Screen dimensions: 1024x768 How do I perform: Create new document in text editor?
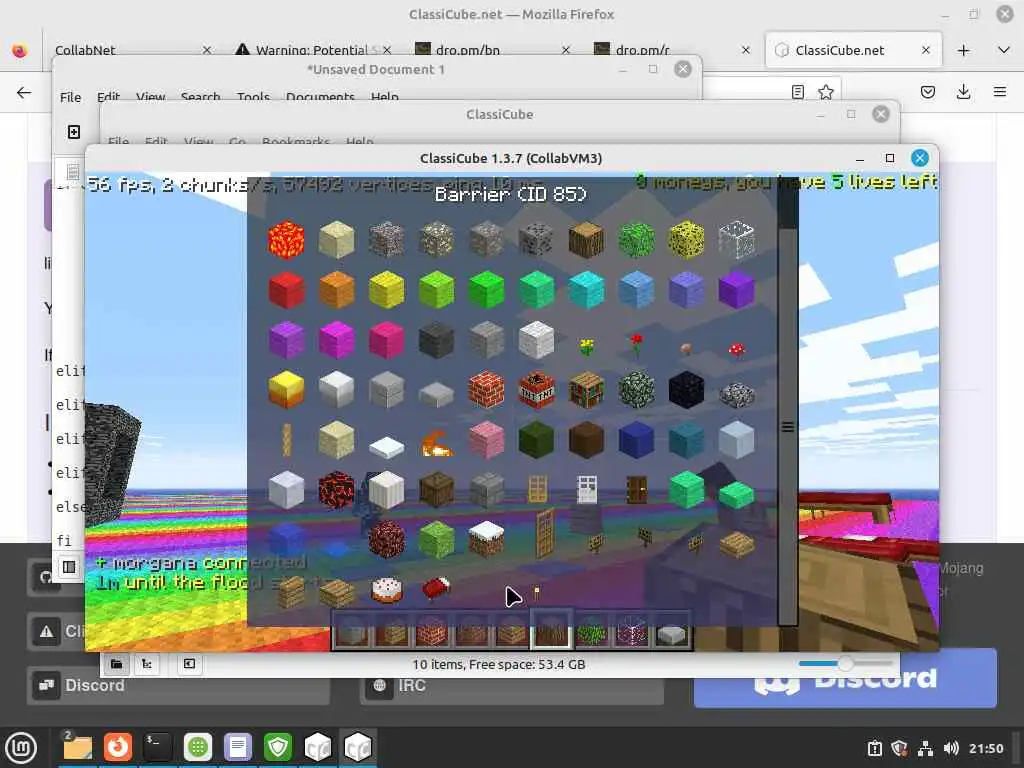pos(74,132)
